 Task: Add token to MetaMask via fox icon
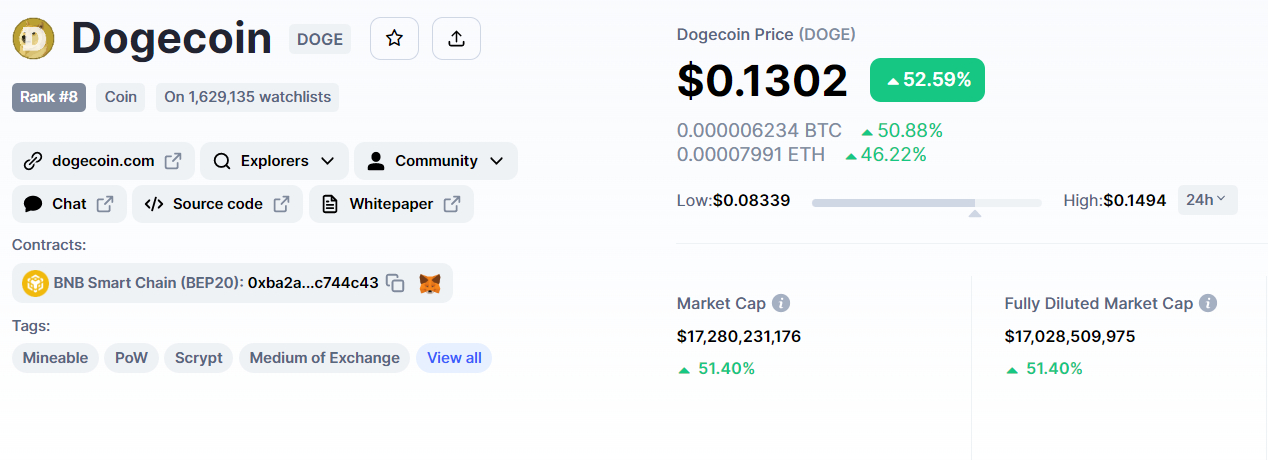(429, 283)
